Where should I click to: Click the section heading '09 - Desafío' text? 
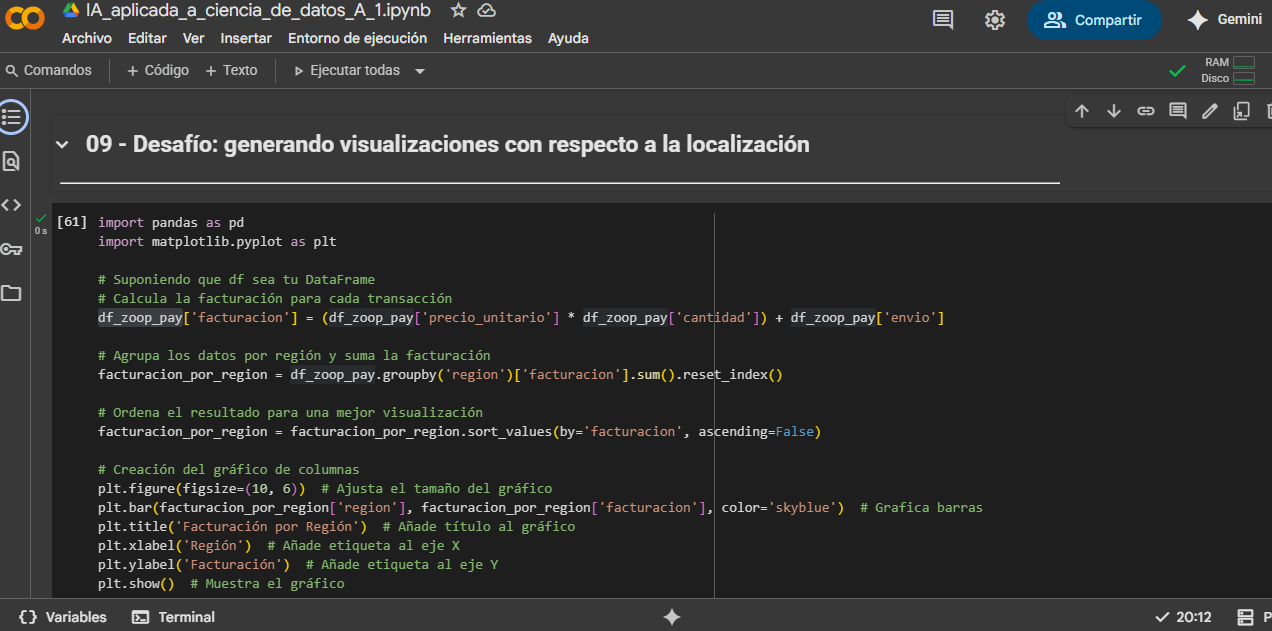(447, 144)
